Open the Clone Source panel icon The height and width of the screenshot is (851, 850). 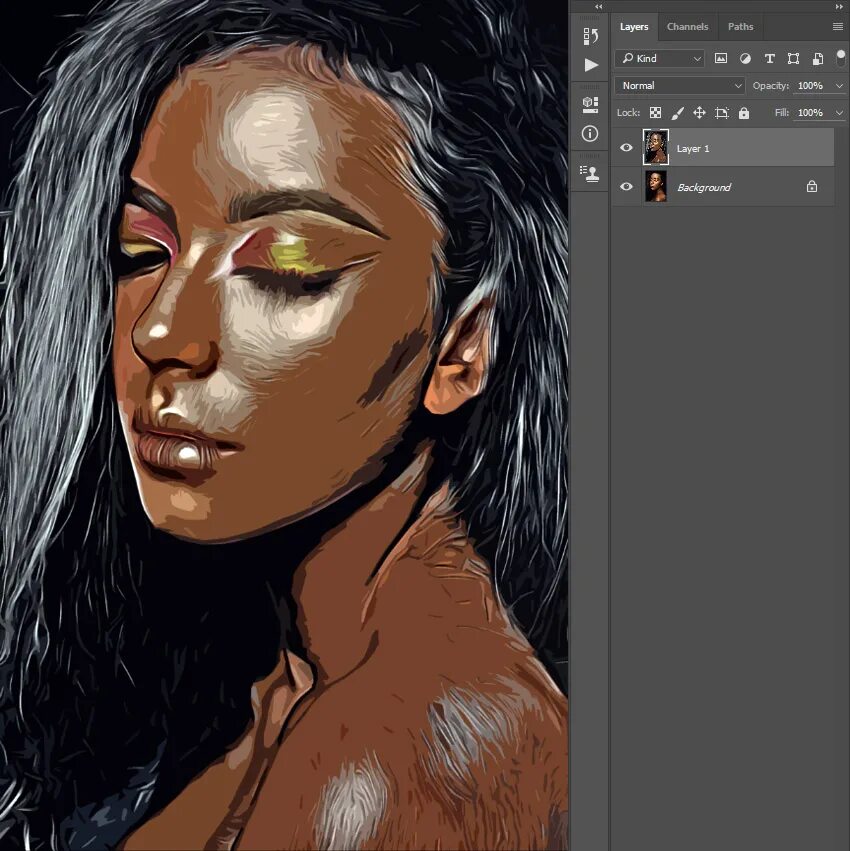[x=590, y=174]
